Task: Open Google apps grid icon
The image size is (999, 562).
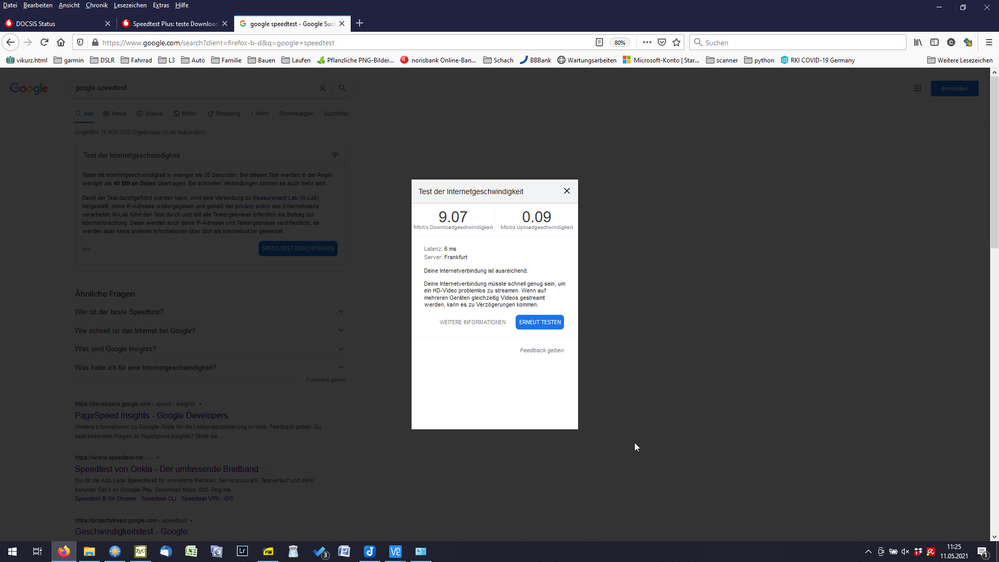Action: [917, 89]
